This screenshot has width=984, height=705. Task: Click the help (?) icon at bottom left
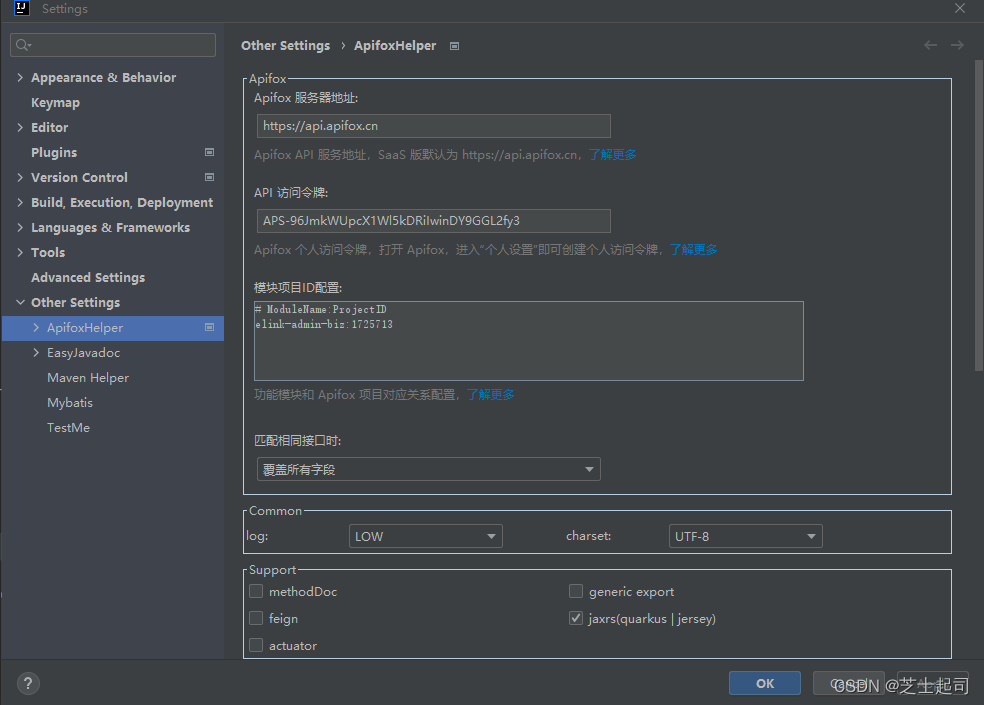coord(27,683)
